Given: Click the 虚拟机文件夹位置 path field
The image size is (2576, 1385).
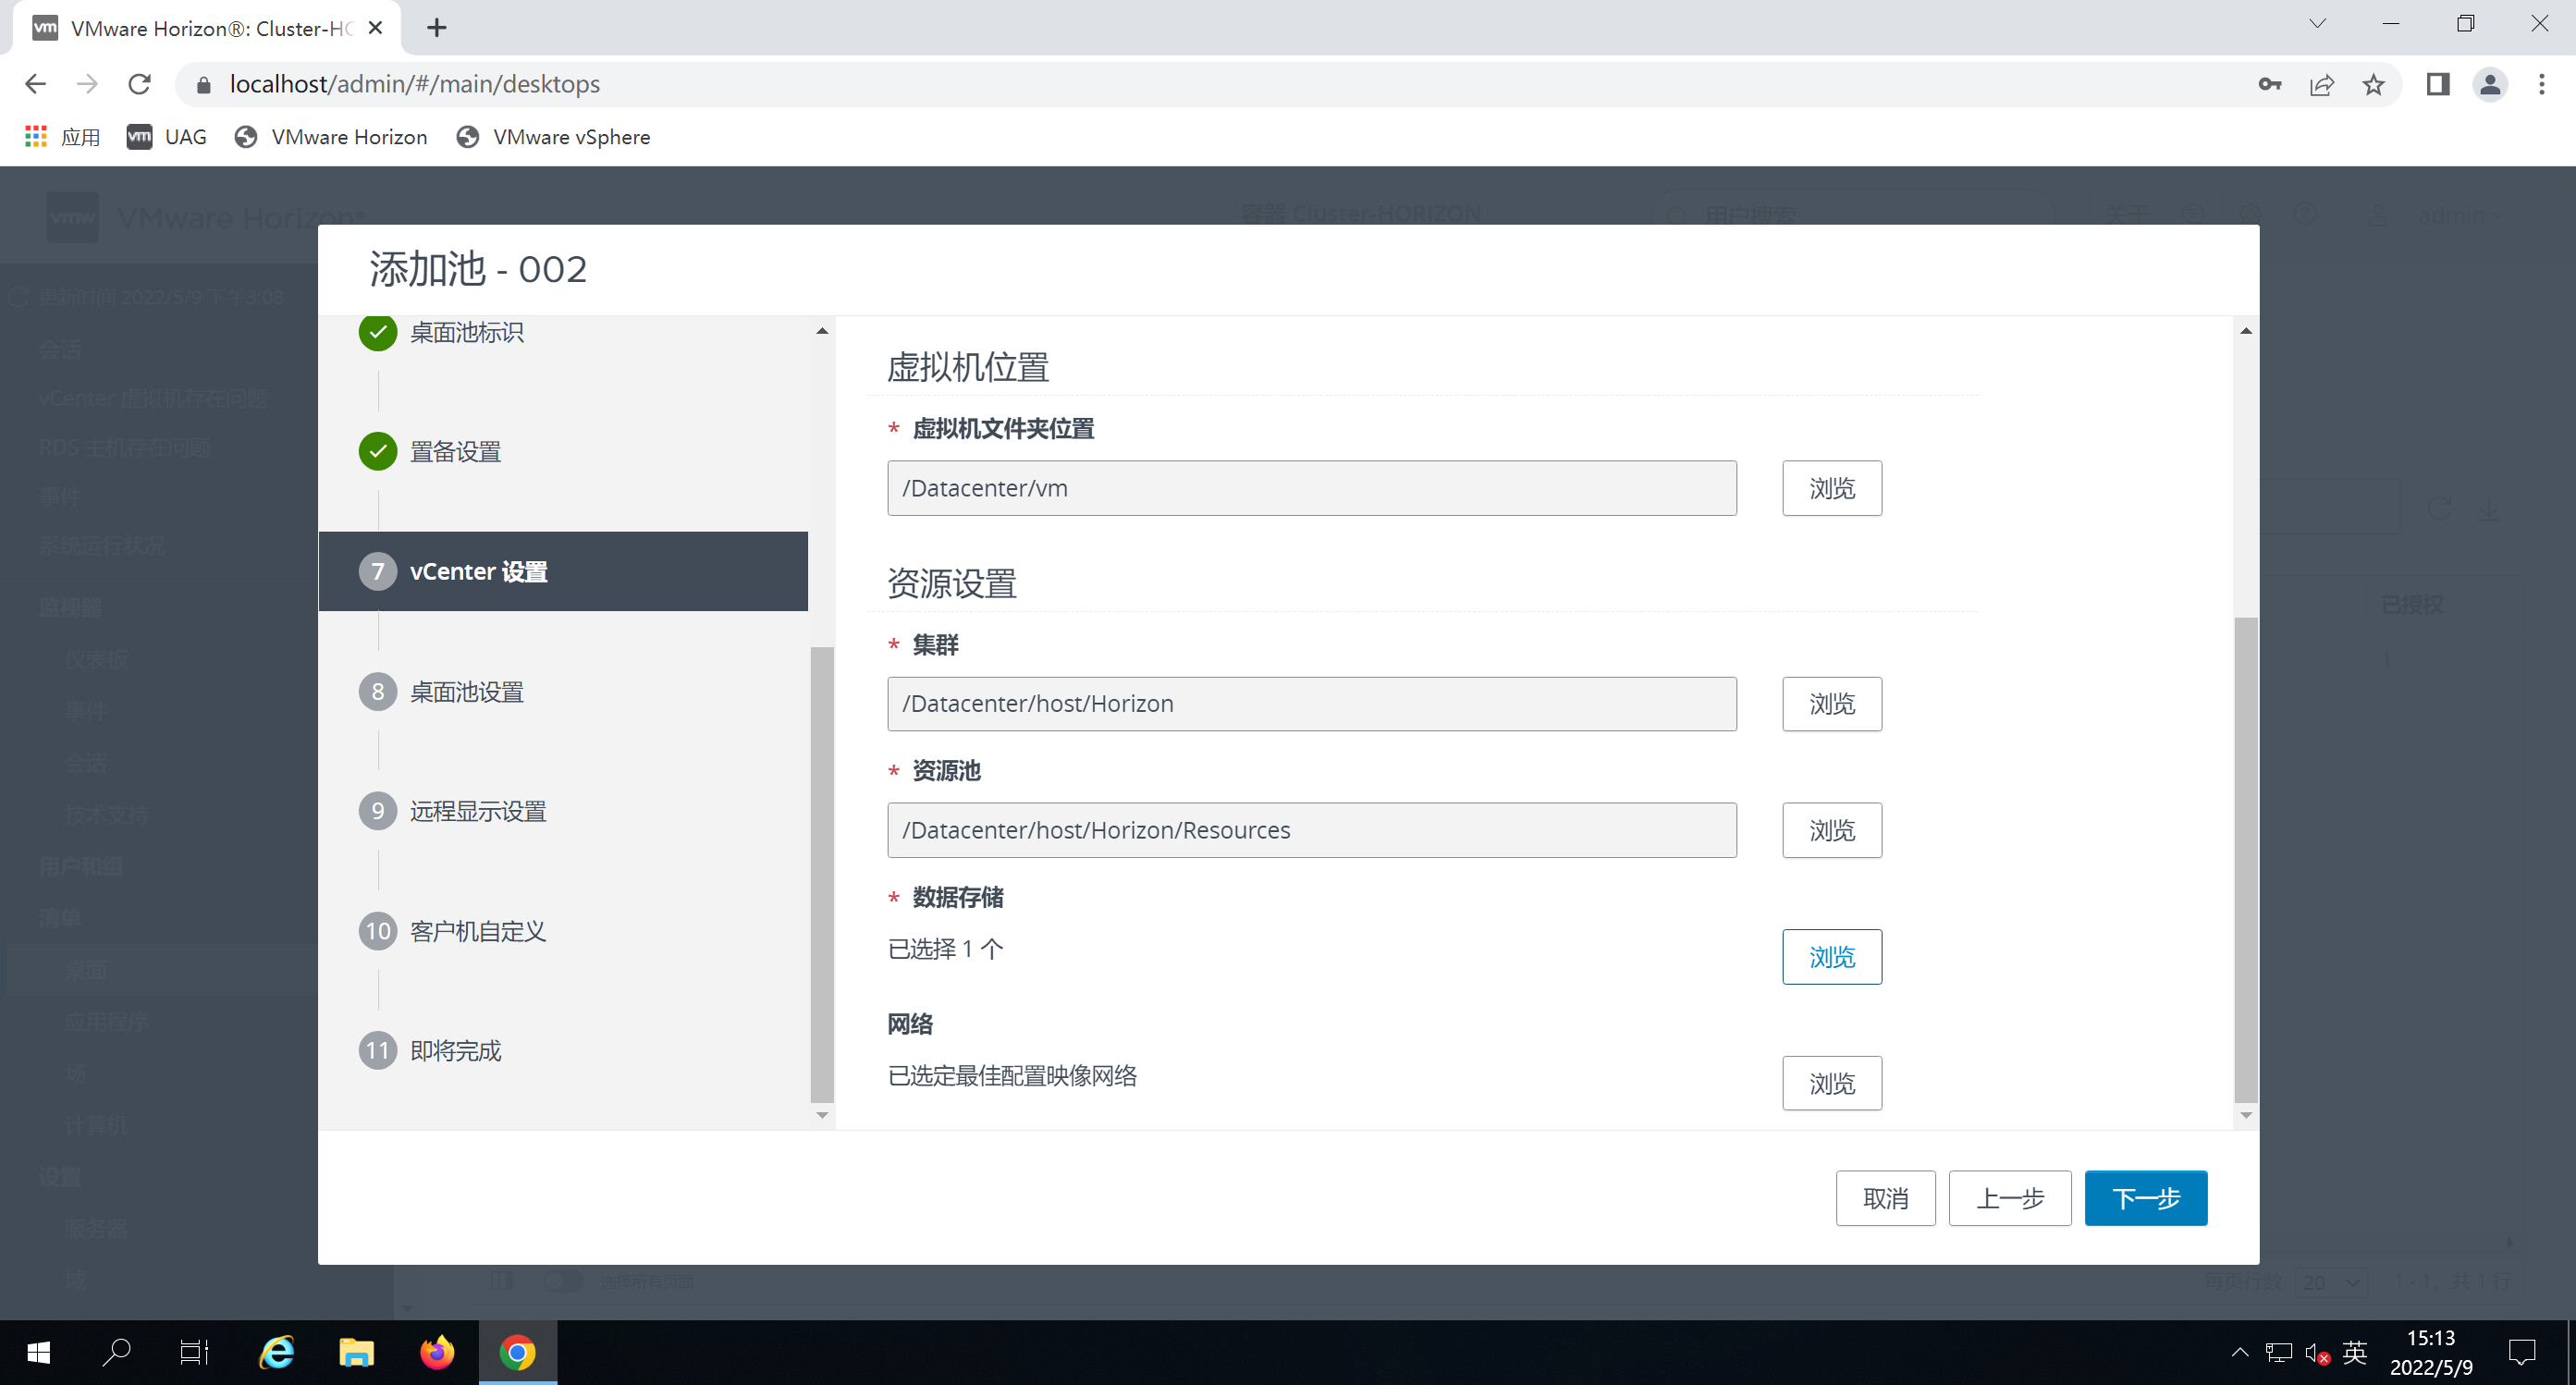Looking at the screenshot, I should 1312,488.
